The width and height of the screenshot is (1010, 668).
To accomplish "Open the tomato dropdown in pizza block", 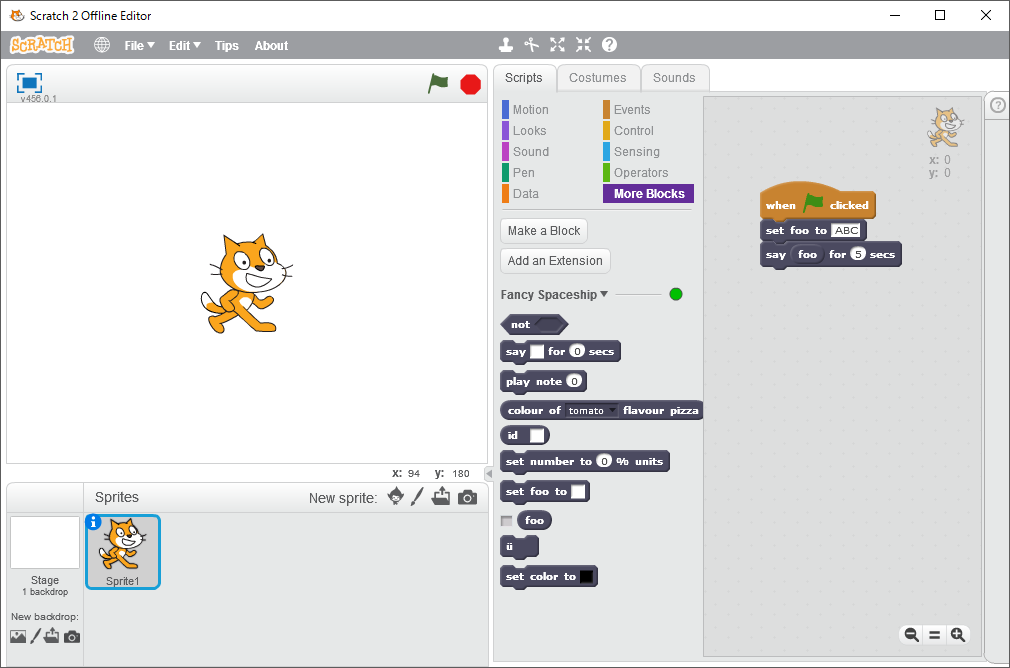I will click(x=612, y=411).
